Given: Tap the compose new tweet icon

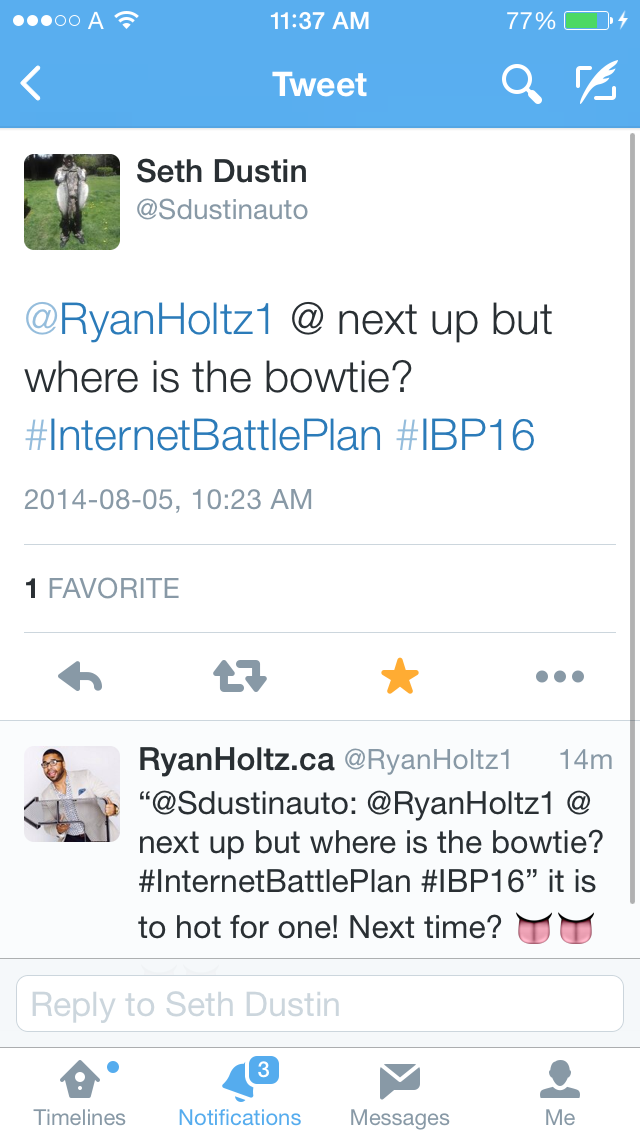Looking at the screenshot, I should 597,84.
